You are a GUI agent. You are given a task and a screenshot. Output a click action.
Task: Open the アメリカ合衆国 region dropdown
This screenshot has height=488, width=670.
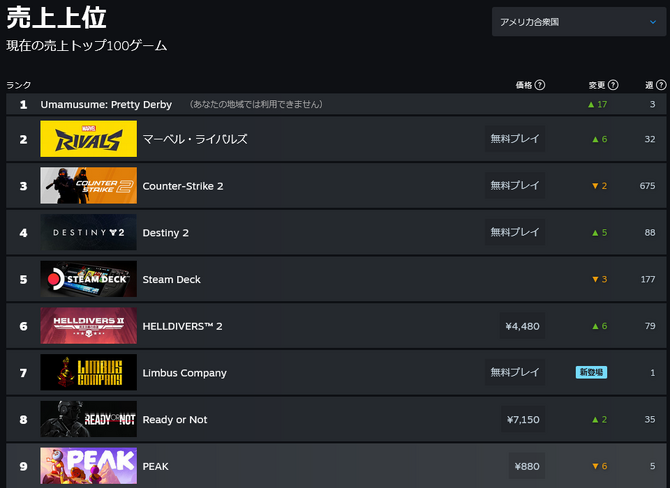click(579, 21)
